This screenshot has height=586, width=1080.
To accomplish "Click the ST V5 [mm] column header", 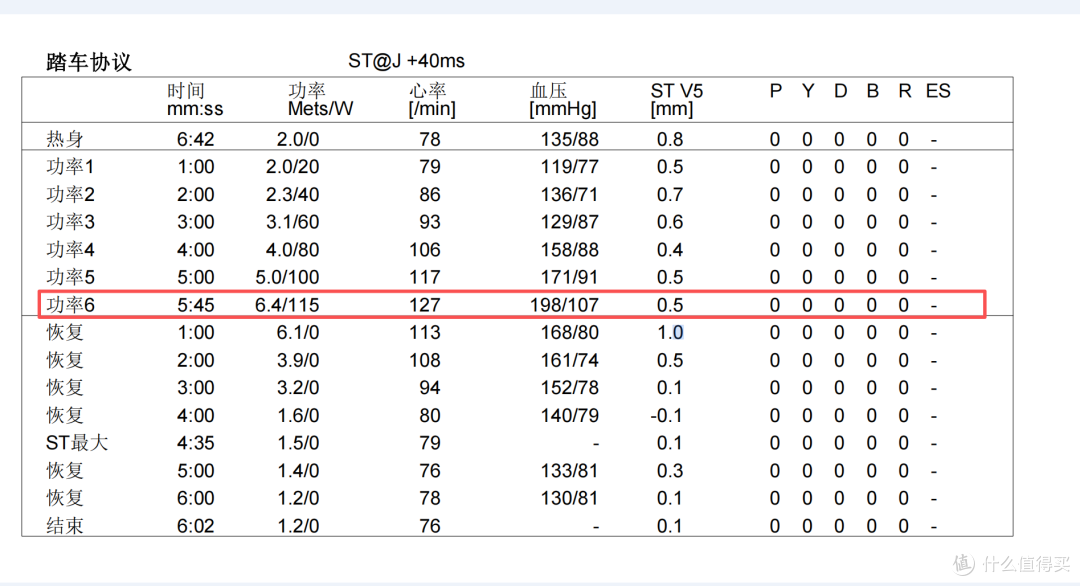I will 676,100.
